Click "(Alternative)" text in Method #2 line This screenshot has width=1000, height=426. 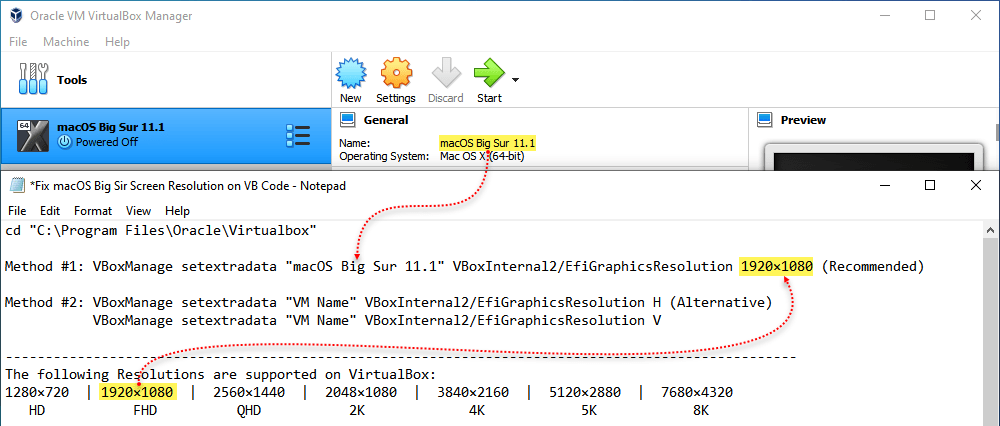click(x=722, y=302)
